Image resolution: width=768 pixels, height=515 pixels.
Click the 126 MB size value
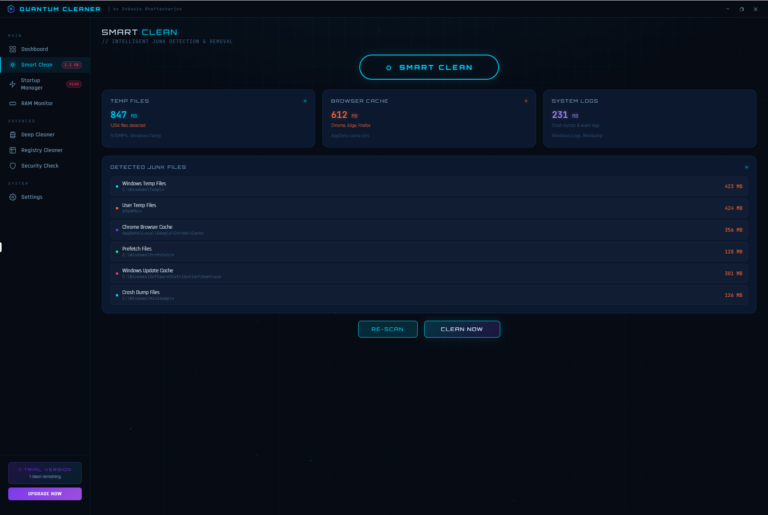(733, 295)
